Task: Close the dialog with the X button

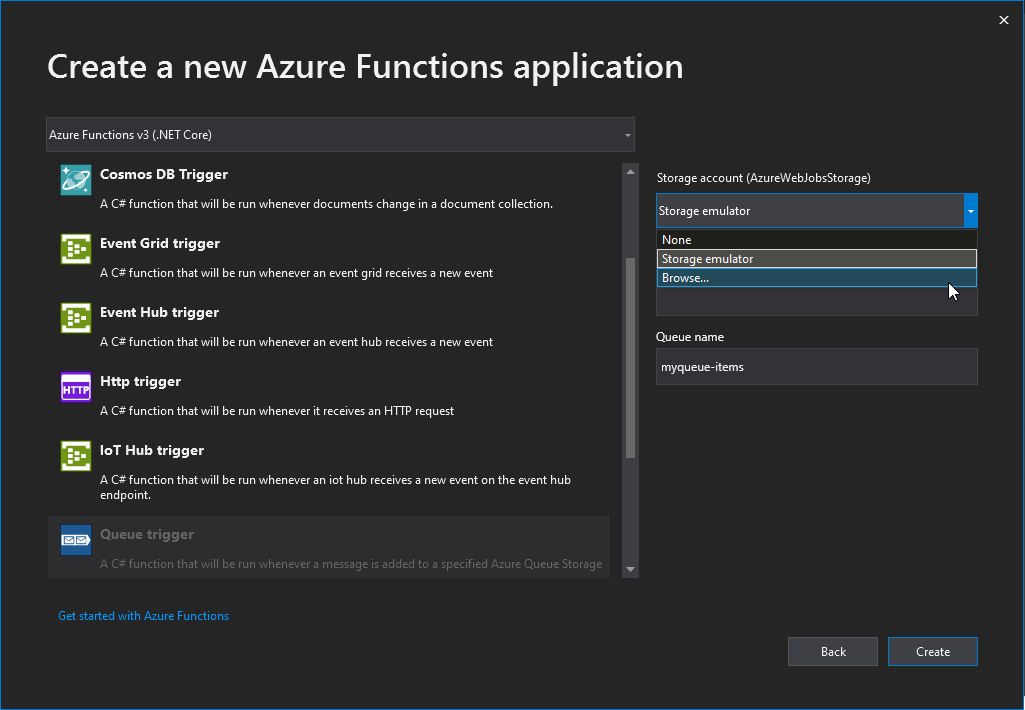Action: point(1004,20)
